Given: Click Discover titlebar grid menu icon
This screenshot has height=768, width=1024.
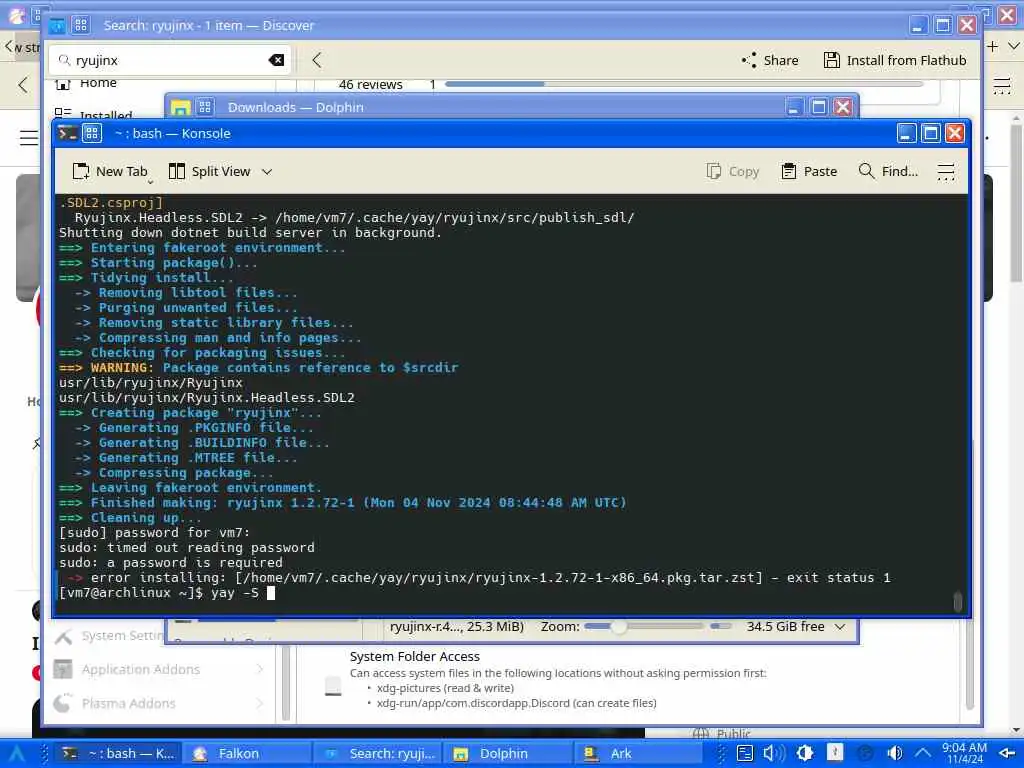Looking at the screenshot, I should click(81, 25).
